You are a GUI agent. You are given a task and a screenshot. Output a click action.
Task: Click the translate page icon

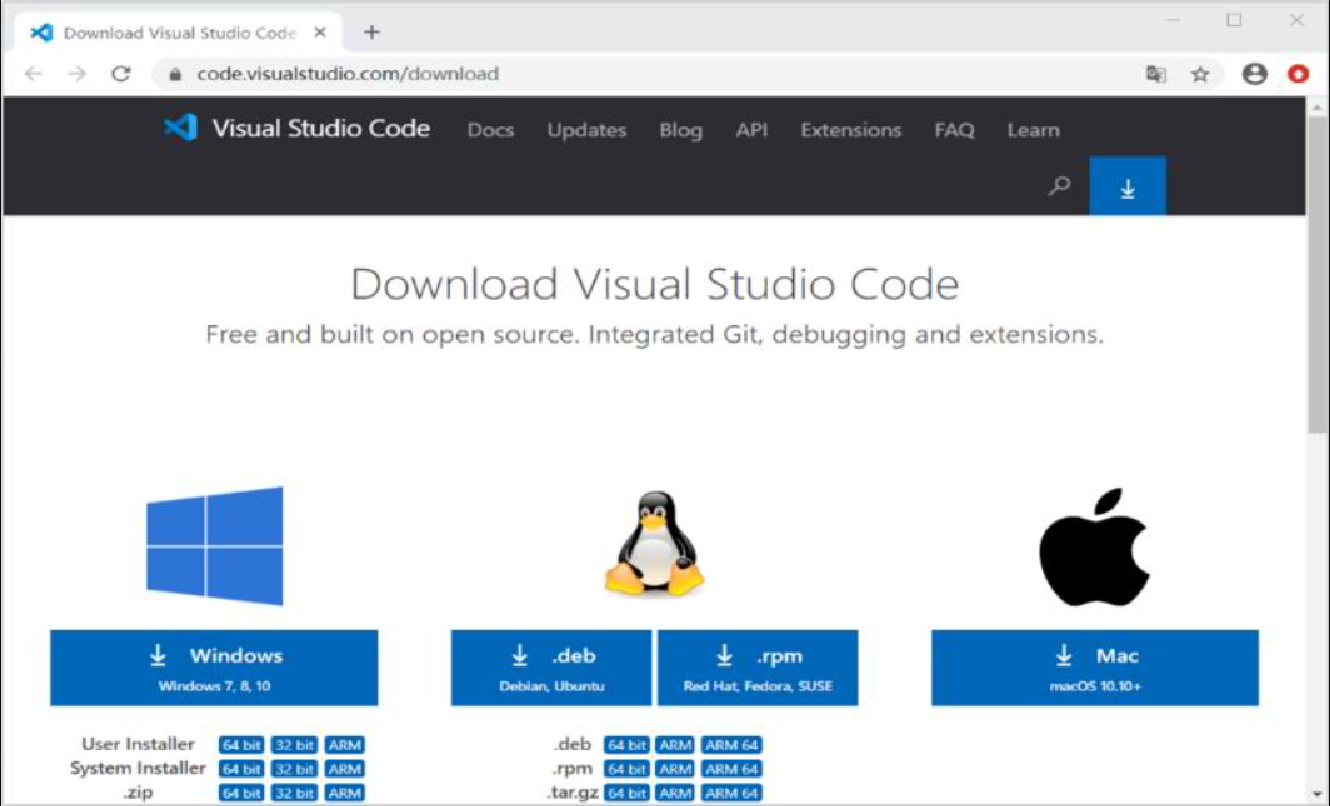1156,74
